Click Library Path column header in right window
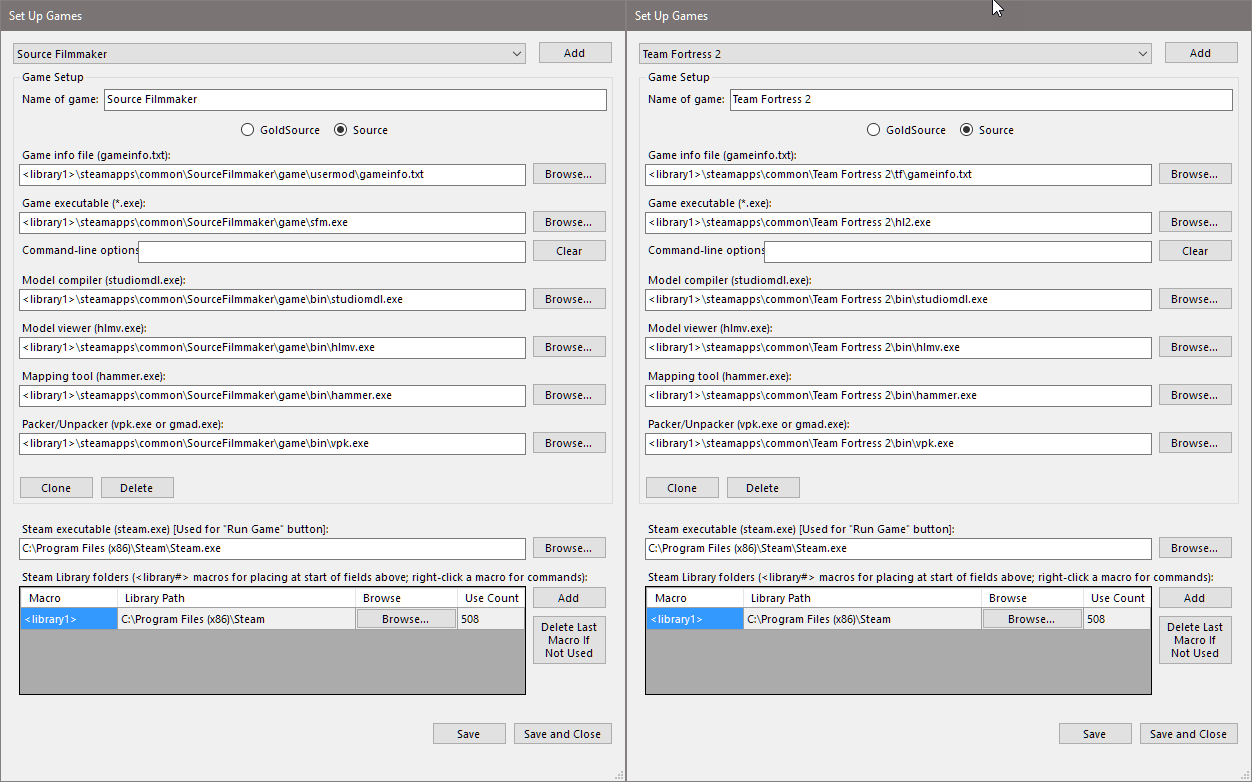The width and height of the screenshot is (1252, 782). click(861, 598)
